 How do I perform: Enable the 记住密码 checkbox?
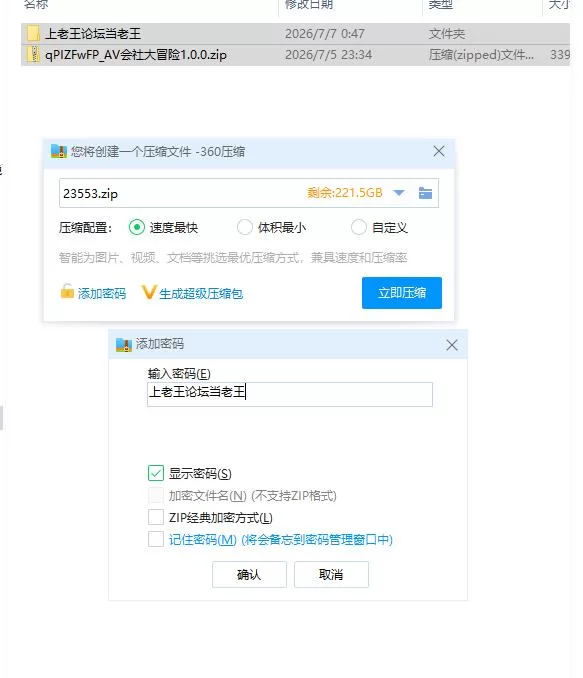click(156, 539)
